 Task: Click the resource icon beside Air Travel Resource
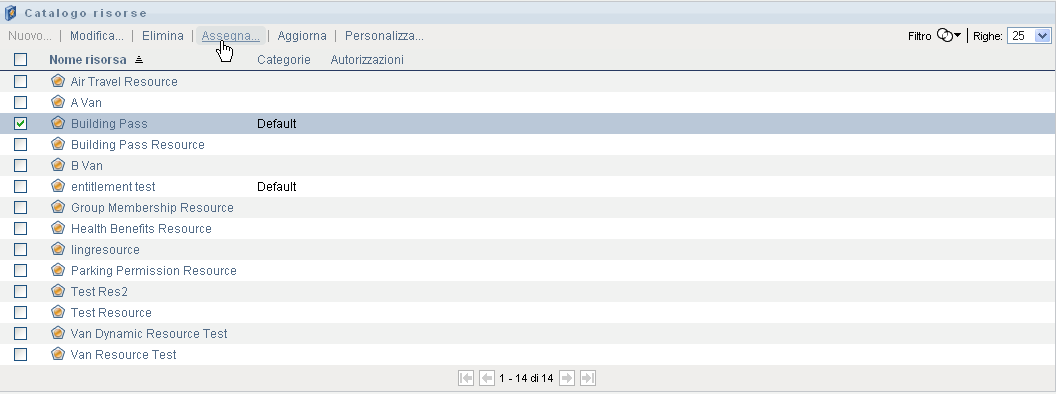59,81
